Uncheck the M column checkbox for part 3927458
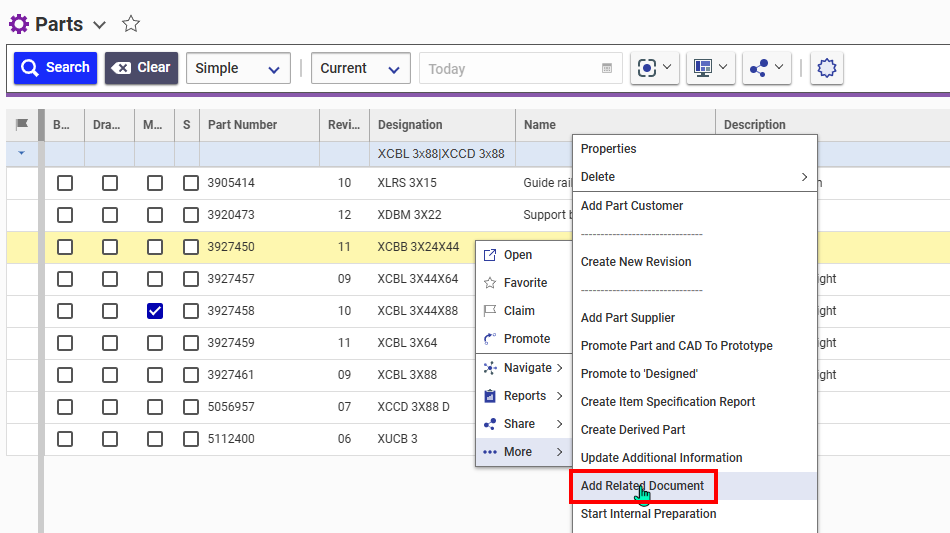The image size is (950, 533). click(x=154, y=311)
